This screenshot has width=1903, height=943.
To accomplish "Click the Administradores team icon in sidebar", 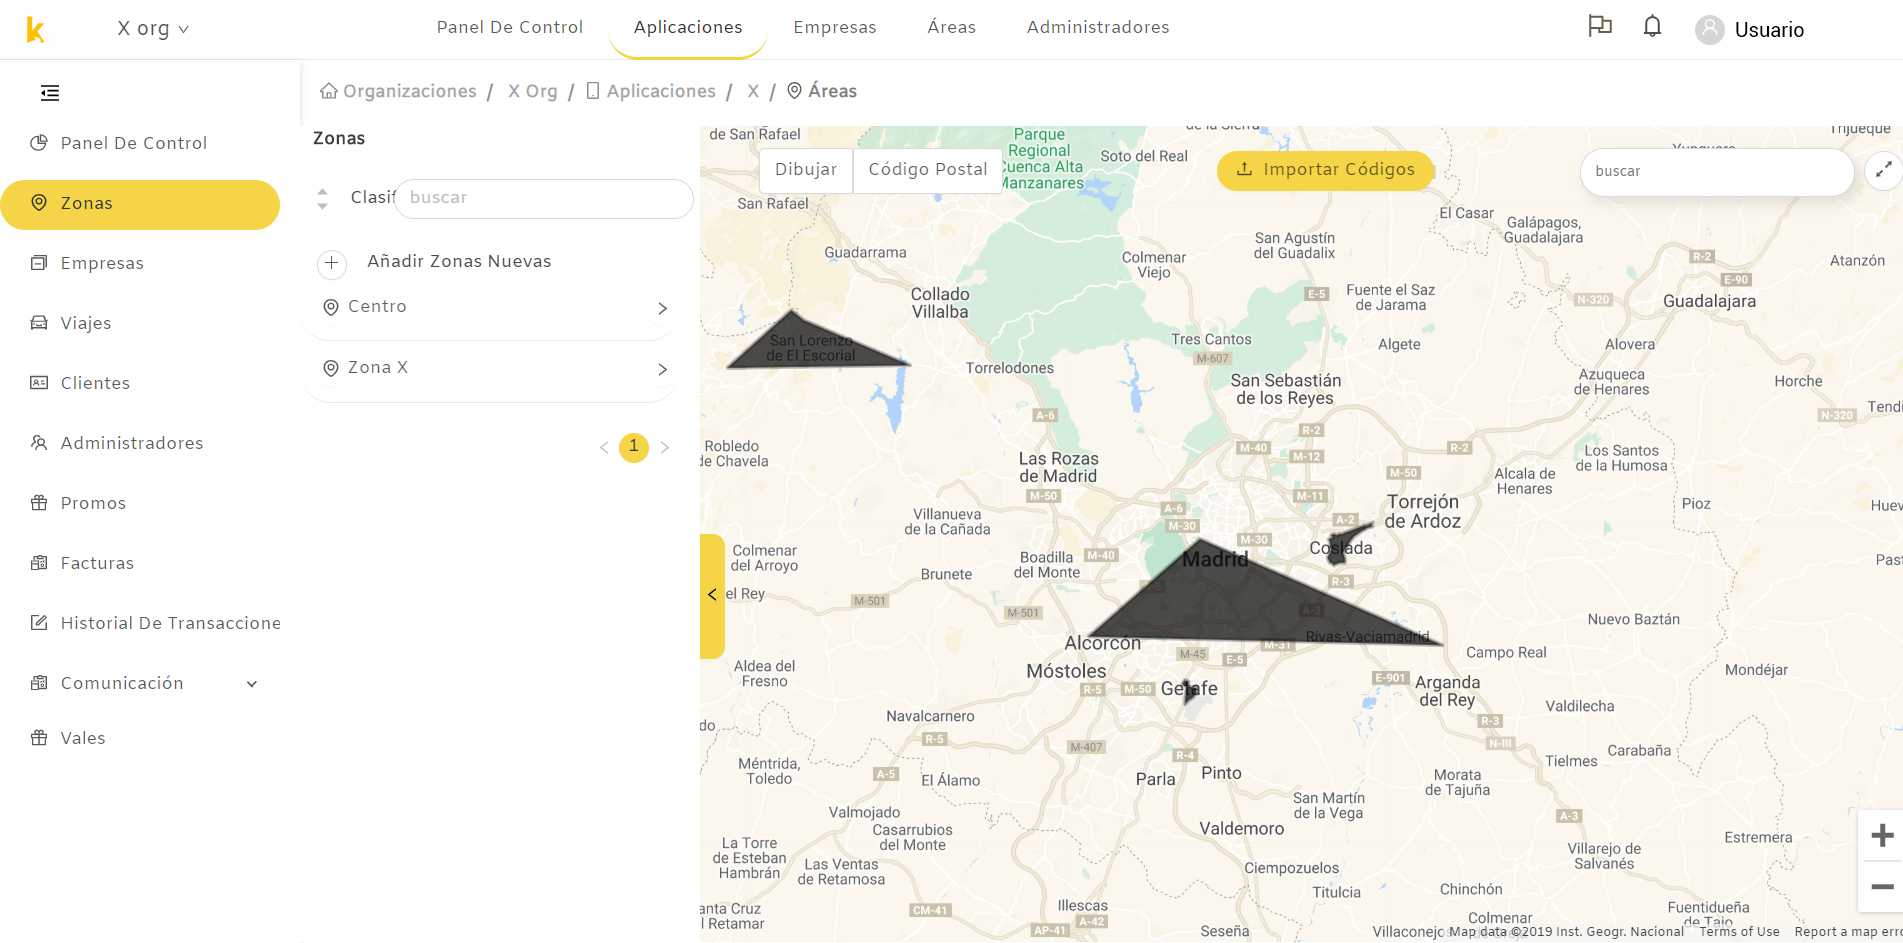I will tap(39, 443).
